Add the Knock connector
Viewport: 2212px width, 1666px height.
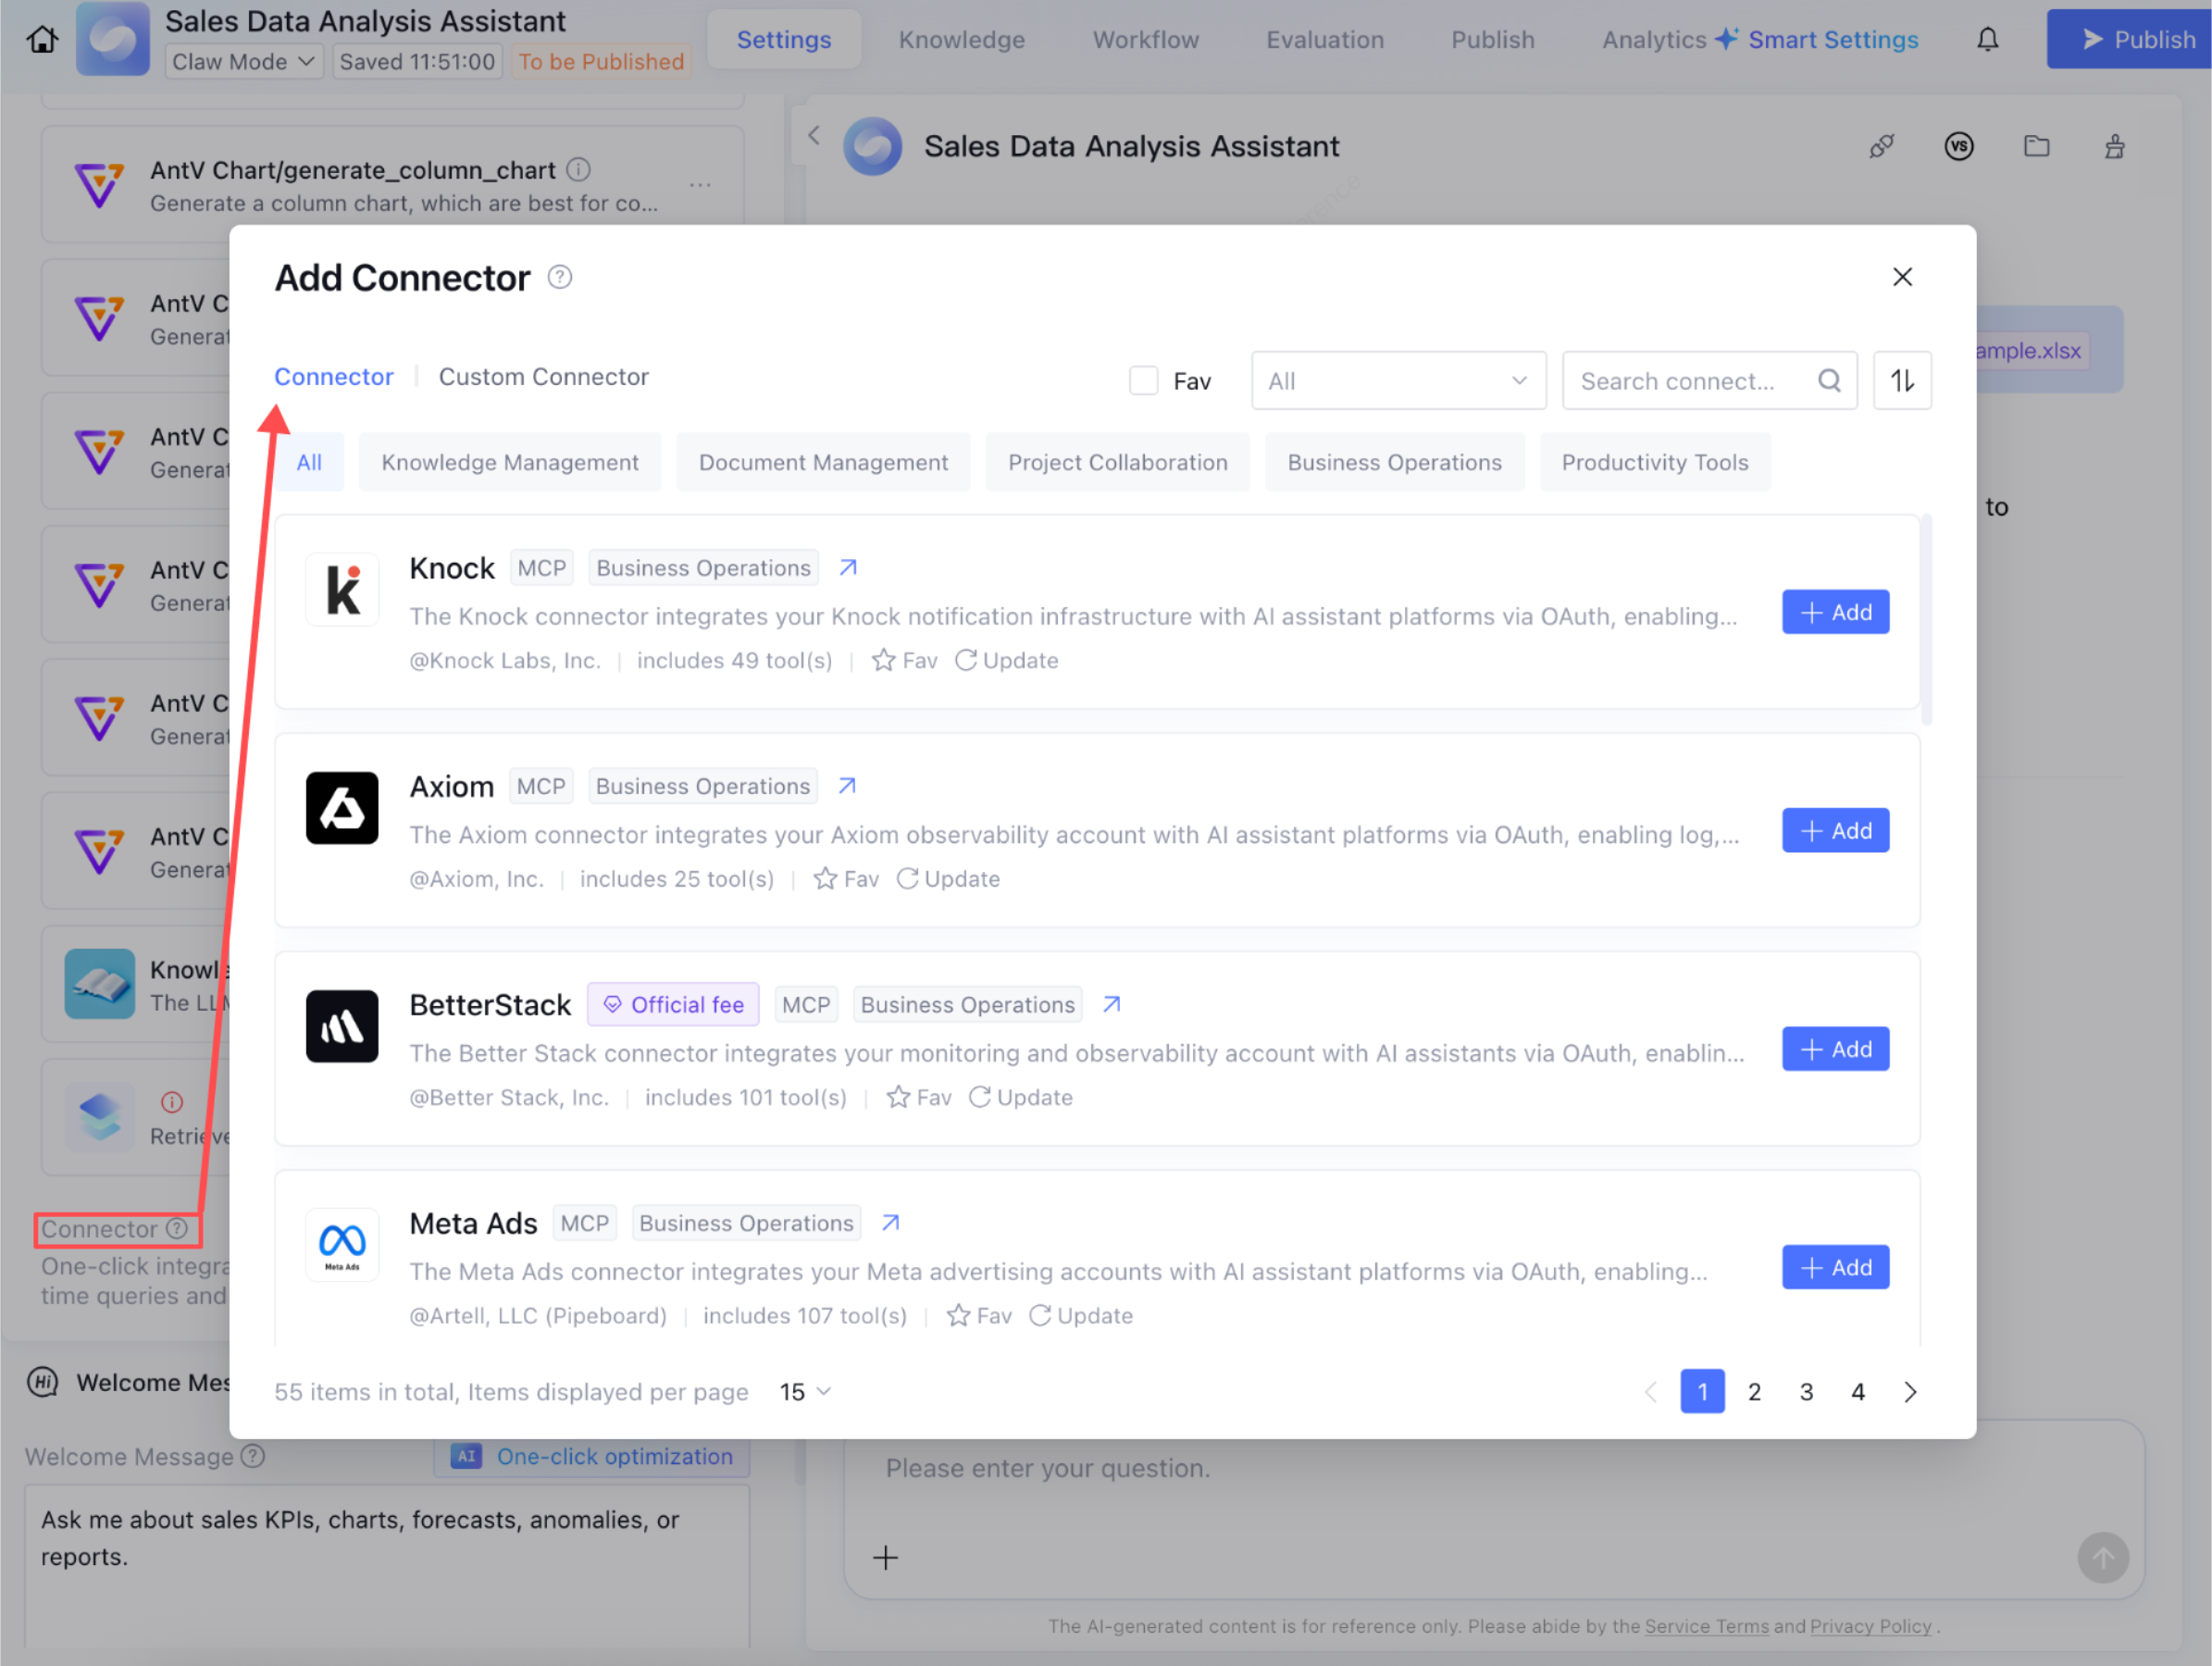1835,611
